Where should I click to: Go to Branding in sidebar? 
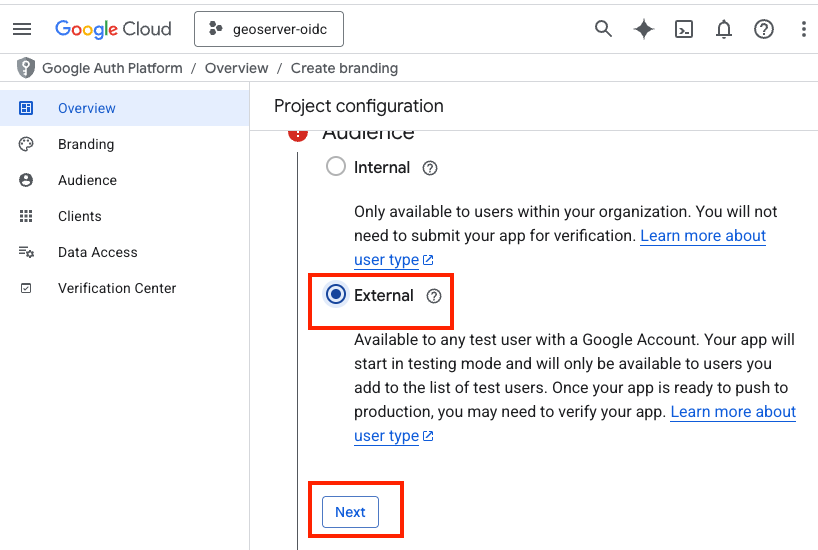[x=86, y=144]
